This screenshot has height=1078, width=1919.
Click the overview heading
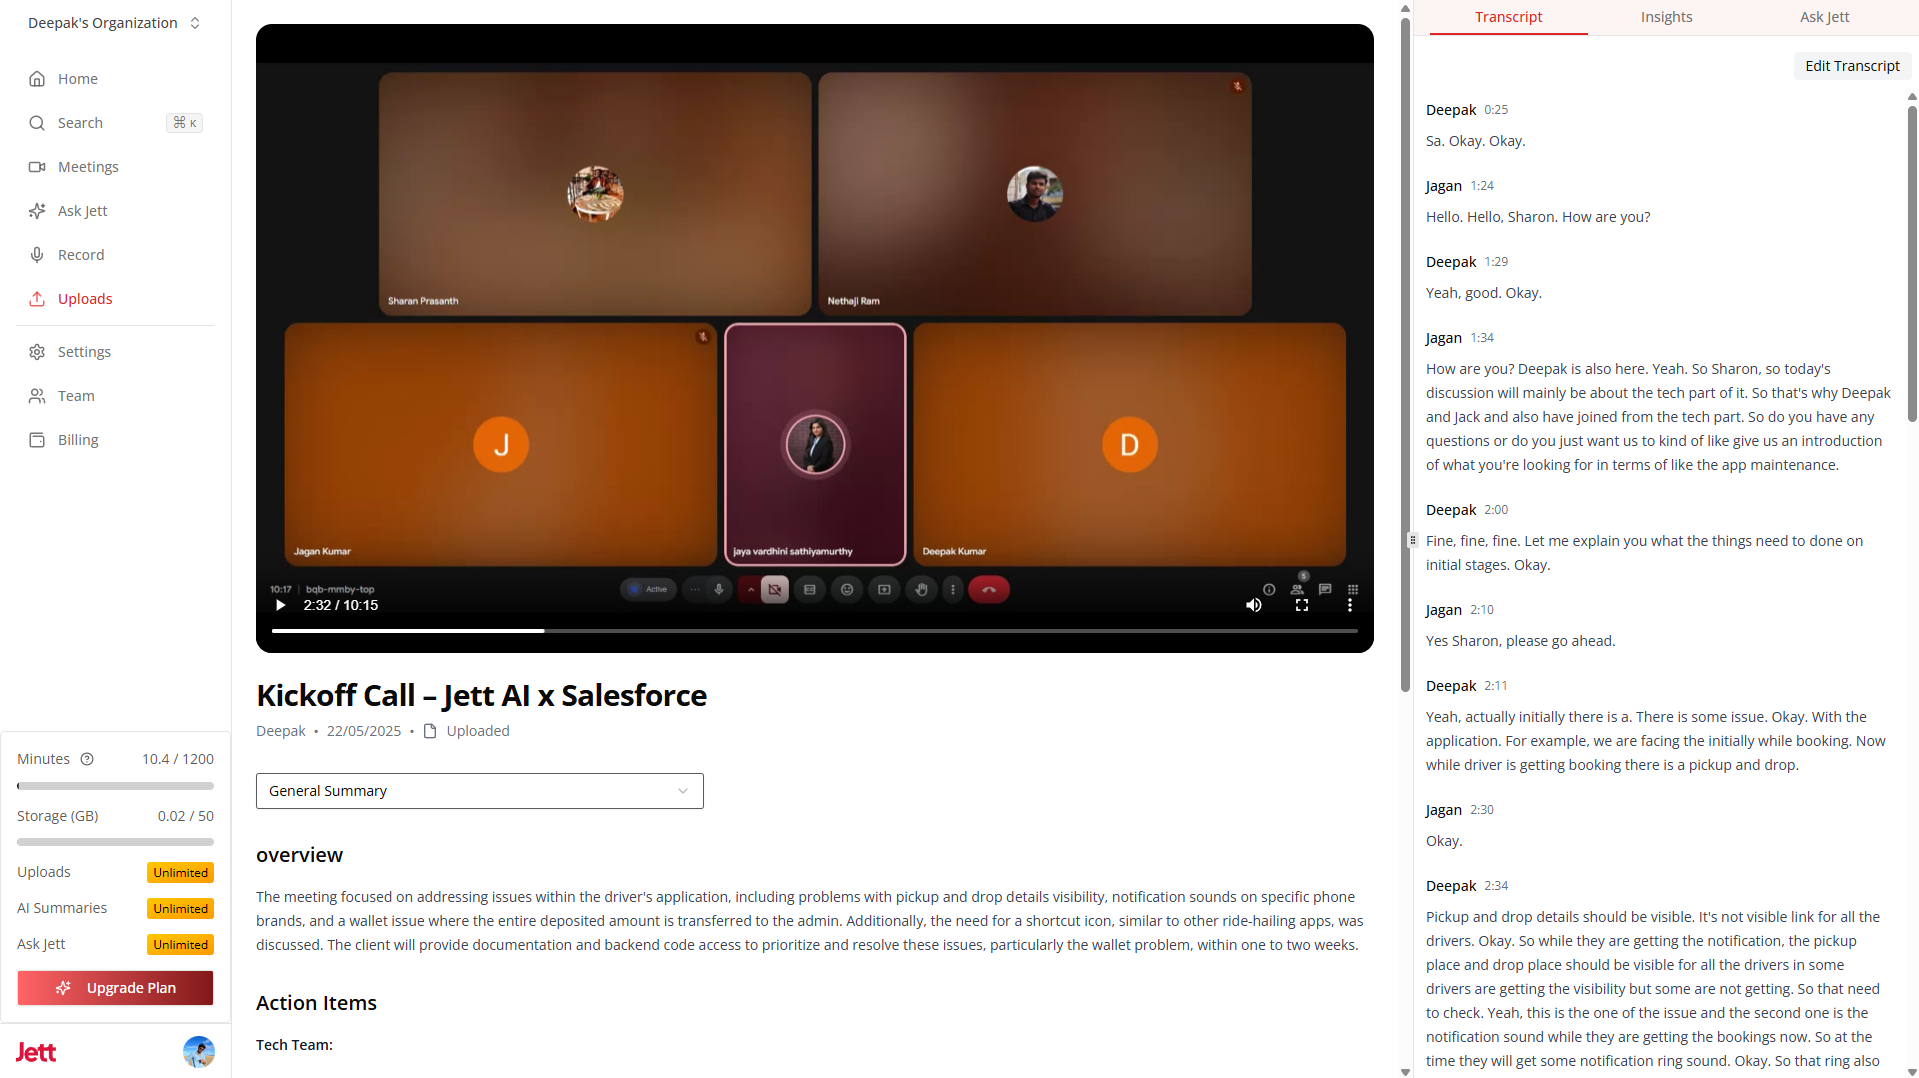coord(299,855)
